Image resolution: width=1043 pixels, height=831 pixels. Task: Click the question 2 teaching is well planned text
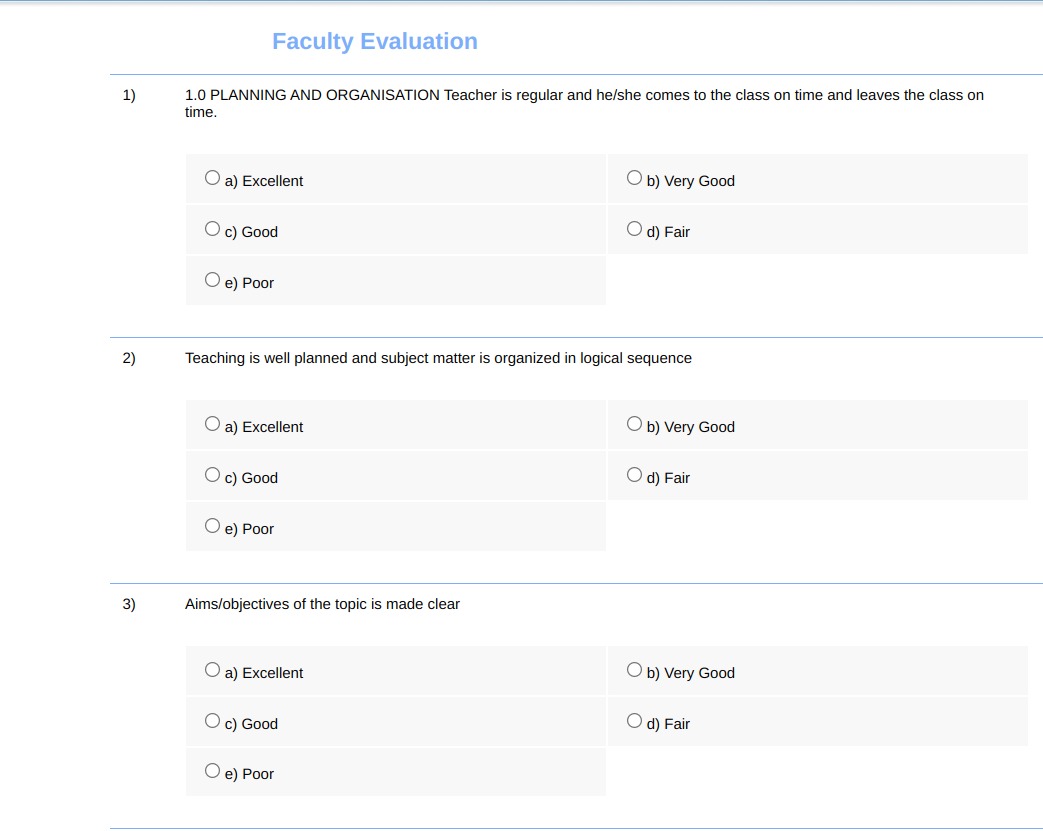pos(438,358)
